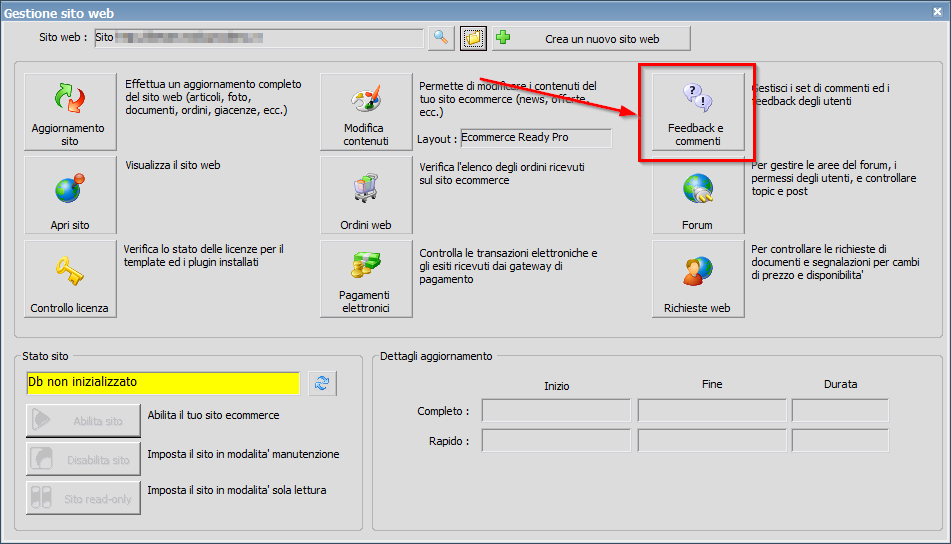Open Feedback e commenti
The image size is (951, 544).
[698, 112]
